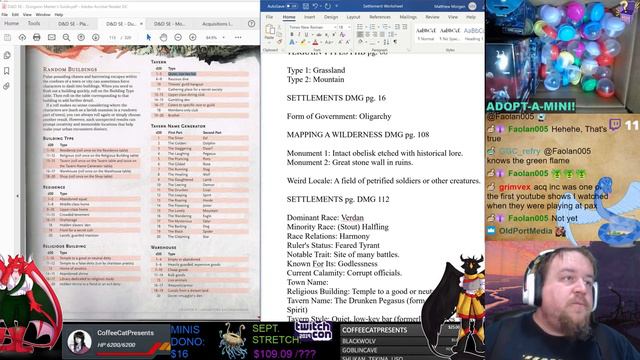
Task: Click the Save icon in Word title bar
Action: (x=306, y=6)
